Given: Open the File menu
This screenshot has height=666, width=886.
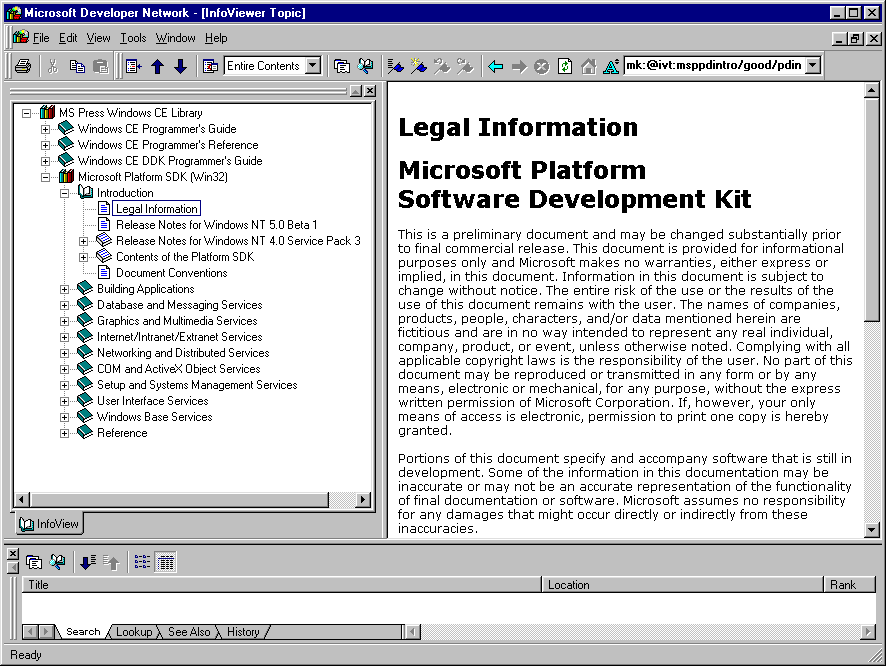Looking at the screenshot, I should 41,38.
